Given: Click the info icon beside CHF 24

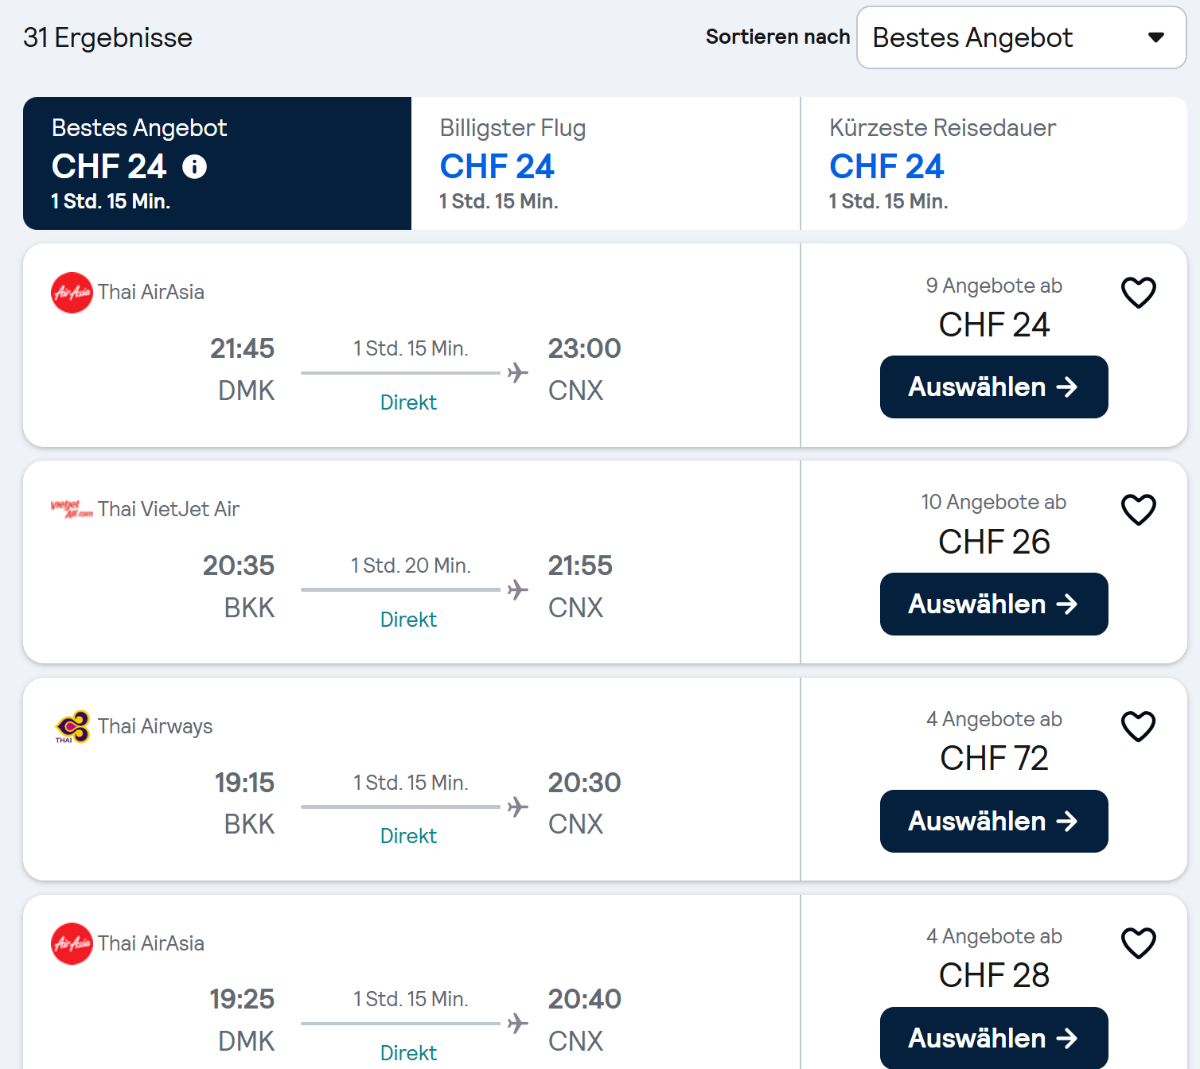Looking at the screenshot, I should pyautogui.click(x=195, y=167).
